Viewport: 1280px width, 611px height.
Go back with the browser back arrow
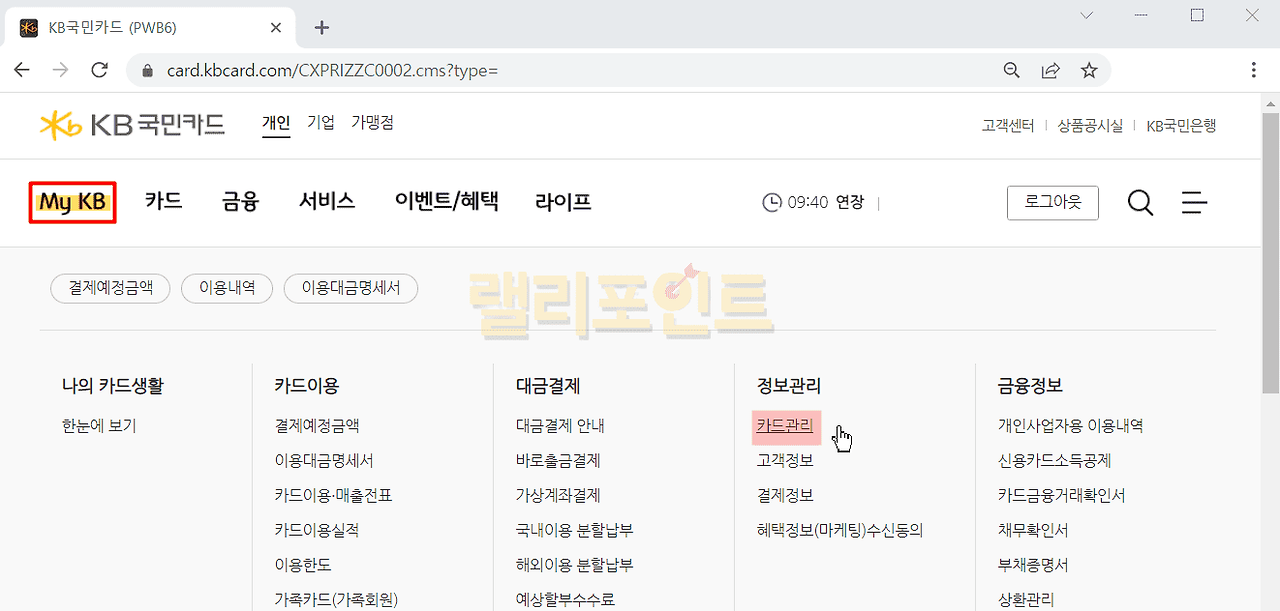click(x=22, y=70)
